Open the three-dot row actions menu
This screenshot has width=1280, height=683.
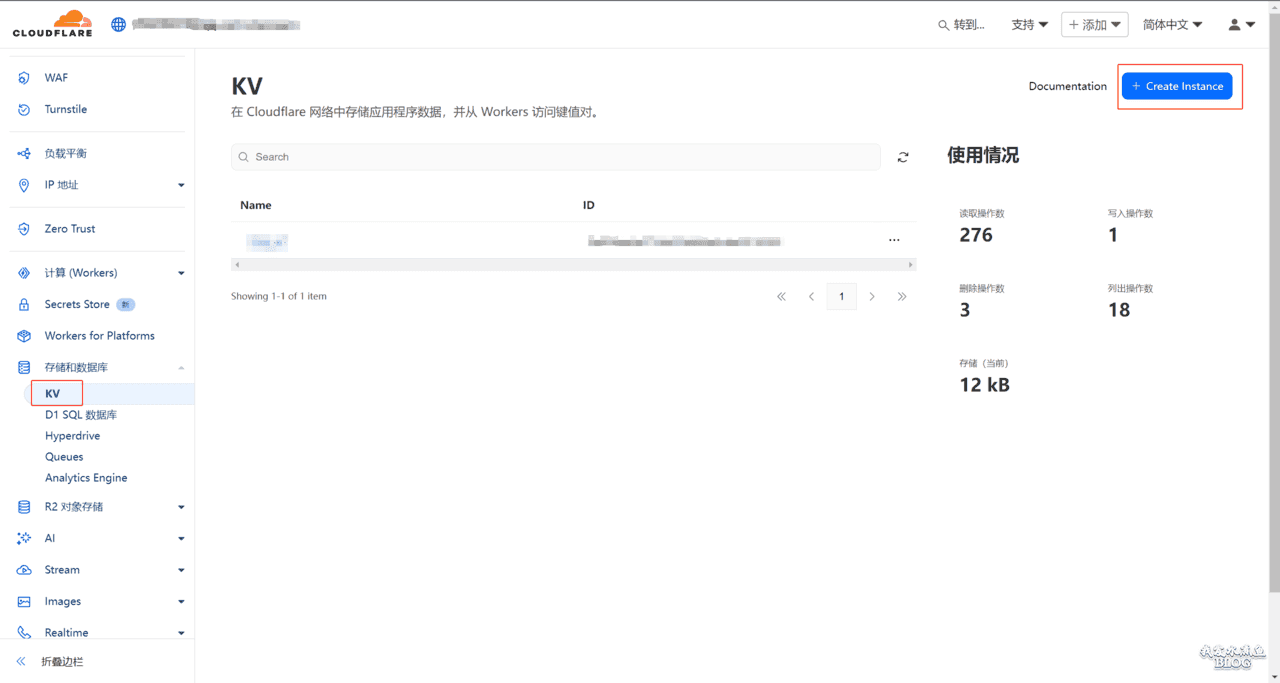(894, 241)
